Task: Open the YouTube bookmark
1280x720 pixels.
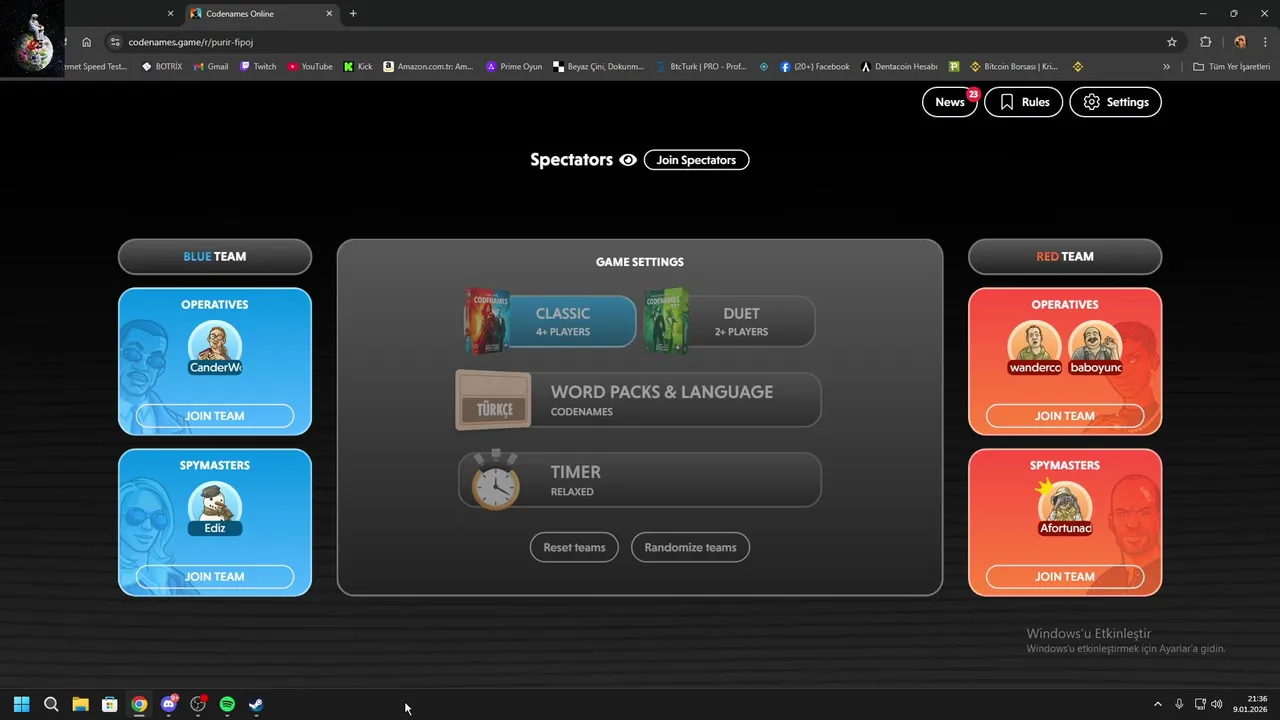Action: (310, 67)
